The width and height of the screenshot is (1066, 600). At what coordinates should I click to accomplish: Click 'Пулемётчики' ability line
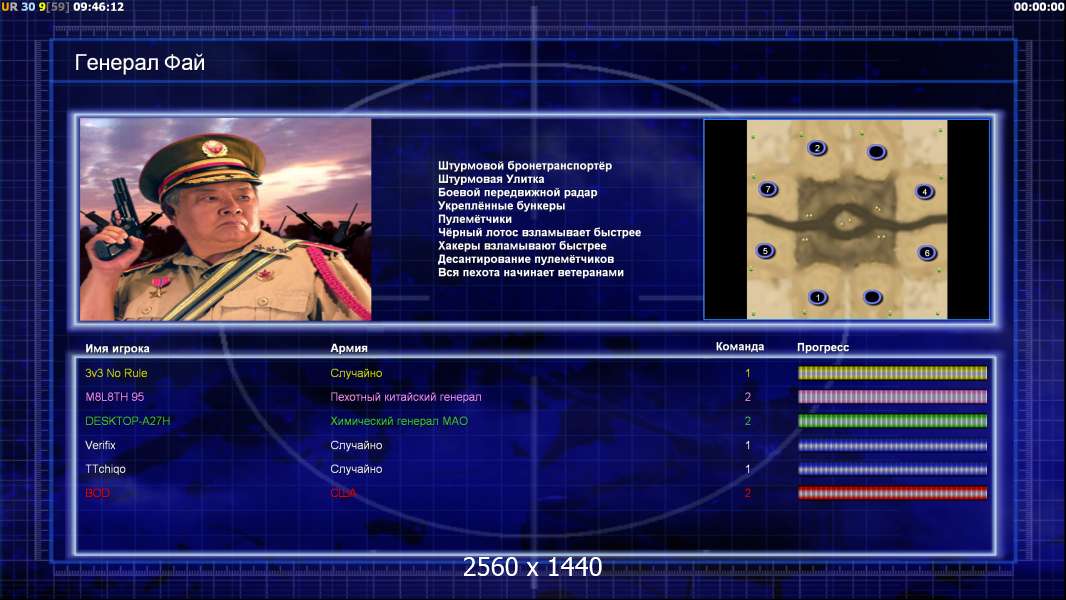click(x=475, y=219)
